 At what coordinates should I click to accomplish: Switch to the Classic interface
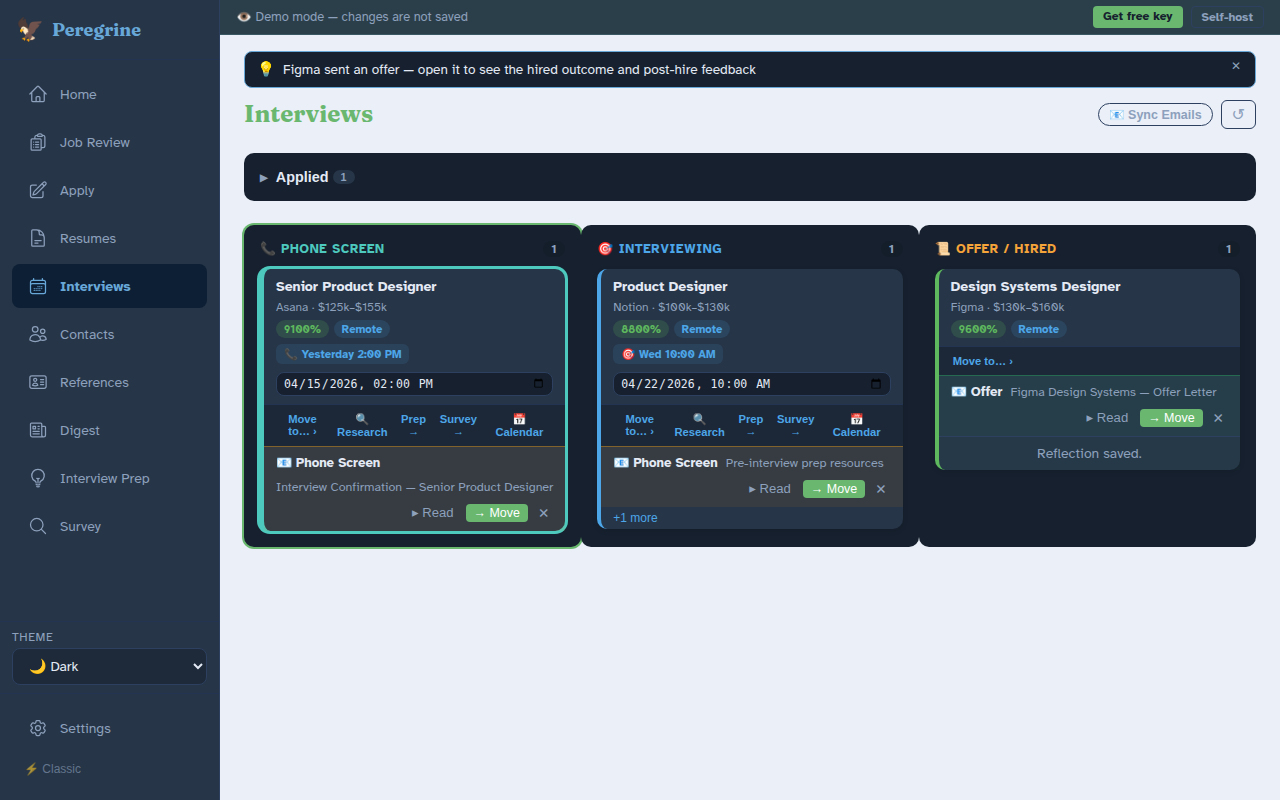53,769
